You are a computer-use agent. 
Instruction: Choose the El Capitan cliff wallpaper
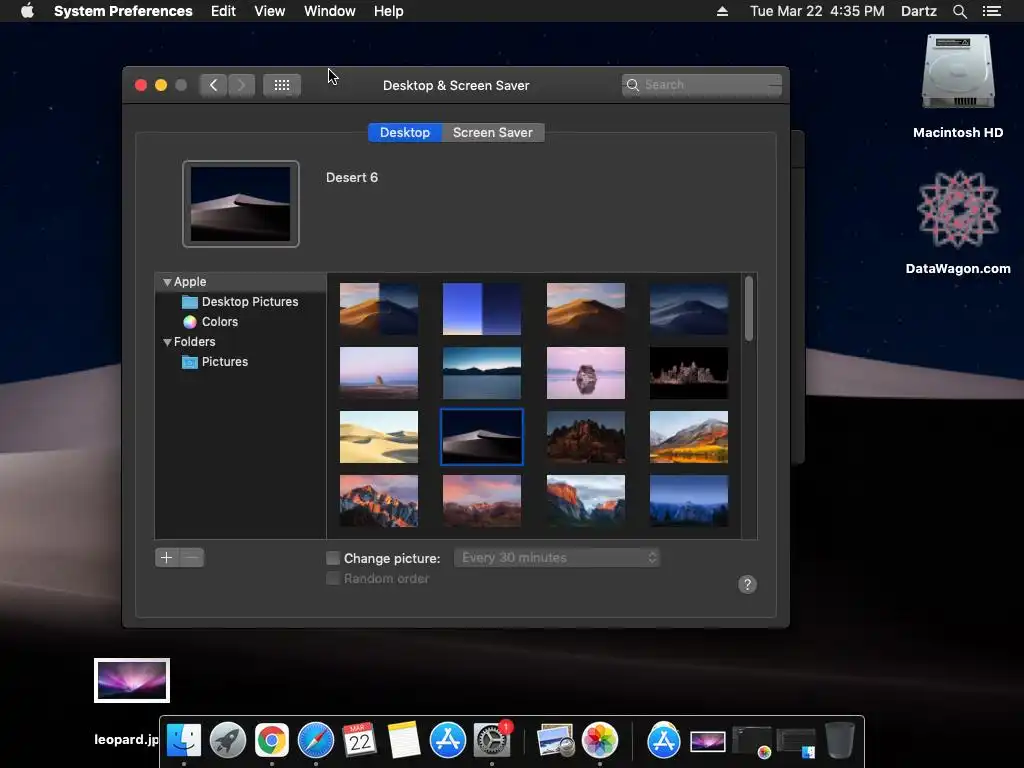coord(586,501)
